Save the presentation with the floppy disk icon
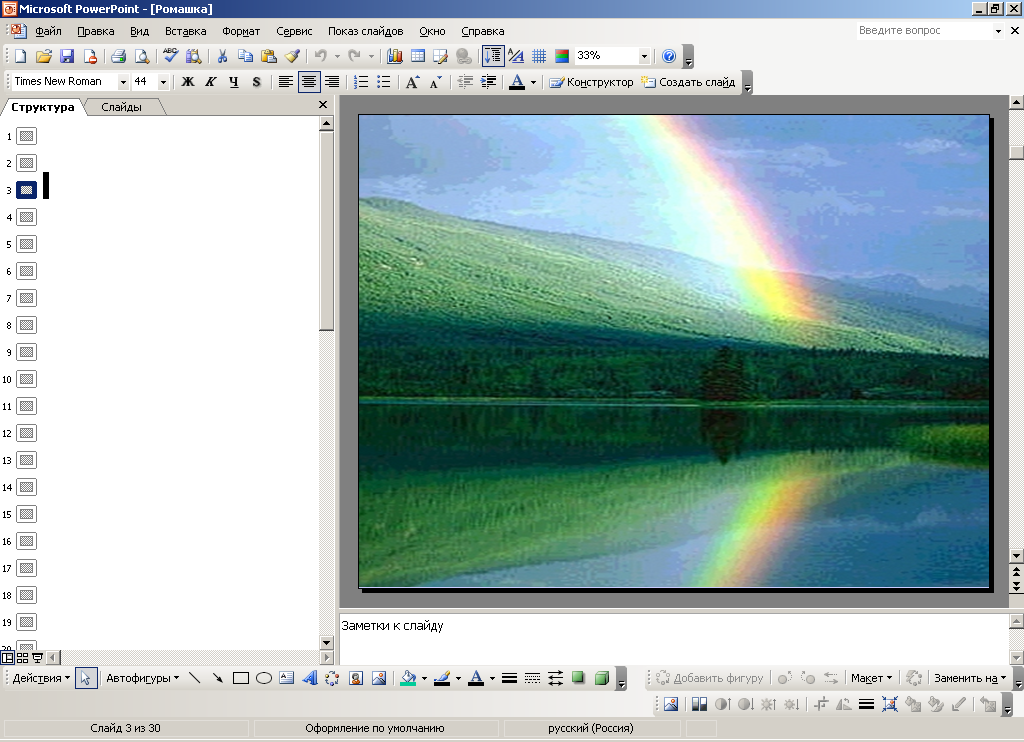The image size is (1024, 742). pos(67,56)
